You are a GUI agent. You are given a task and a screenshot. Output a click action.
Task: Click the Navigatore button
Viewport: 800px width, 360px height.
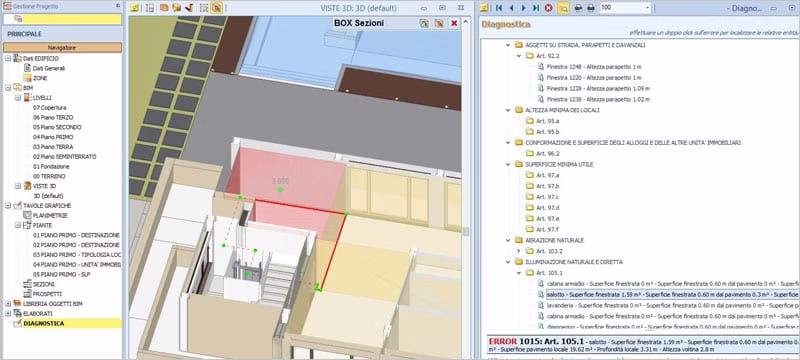click(x=62, y=47)
